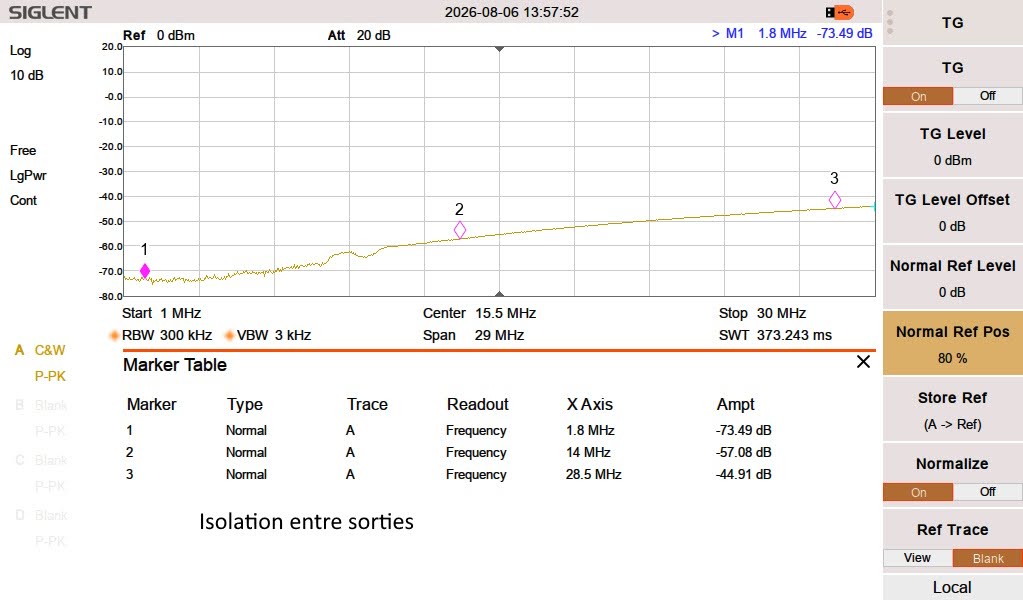The image size is (1023, 600).
Task: Click the 1.8 MHz cell in Marker Table
Action: (590, 430)
